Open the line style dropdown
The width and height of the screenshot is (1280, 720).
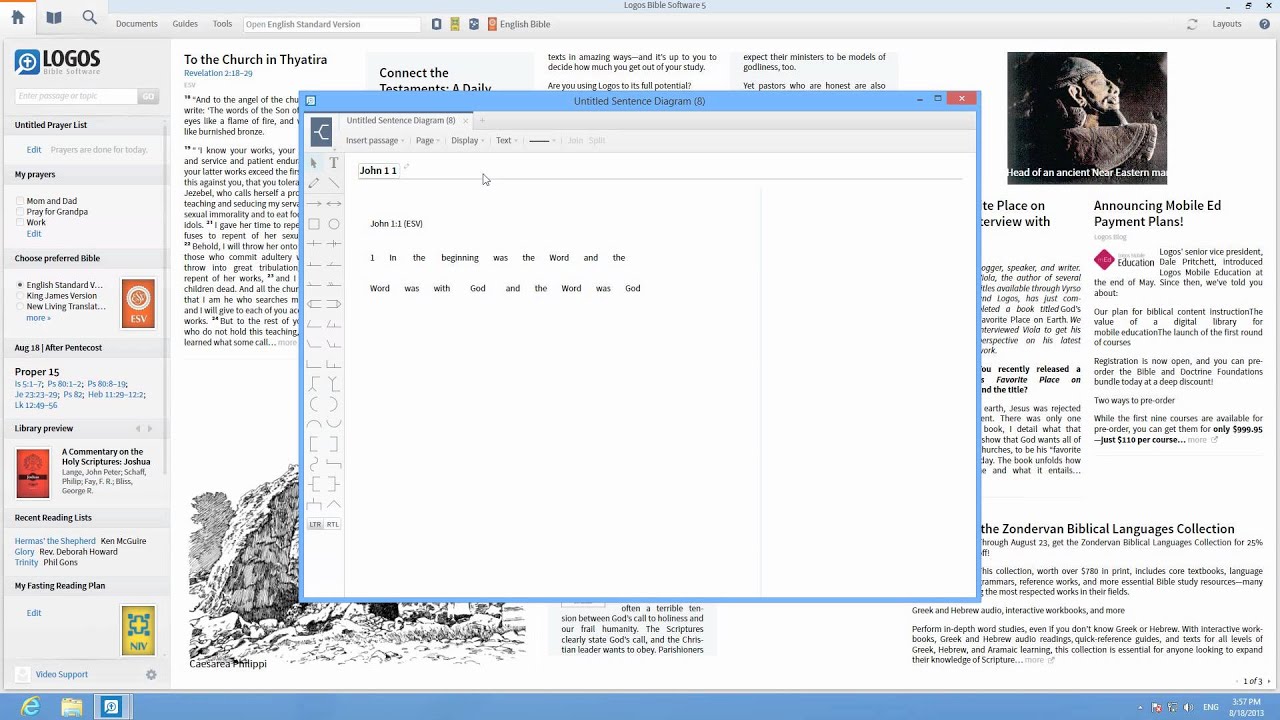pos(542,141)
